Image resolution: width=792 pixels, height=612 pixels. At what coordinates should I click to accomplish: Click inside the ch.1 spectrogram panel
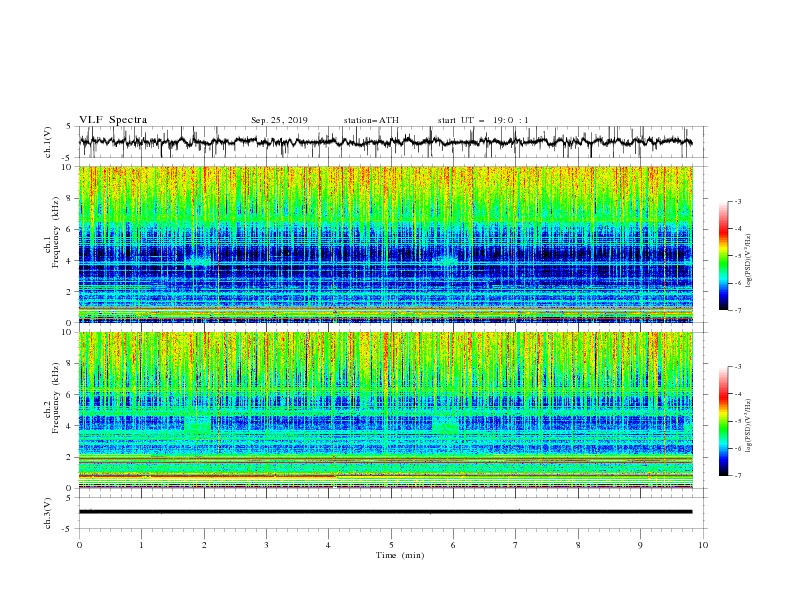(x=386, y=244)
